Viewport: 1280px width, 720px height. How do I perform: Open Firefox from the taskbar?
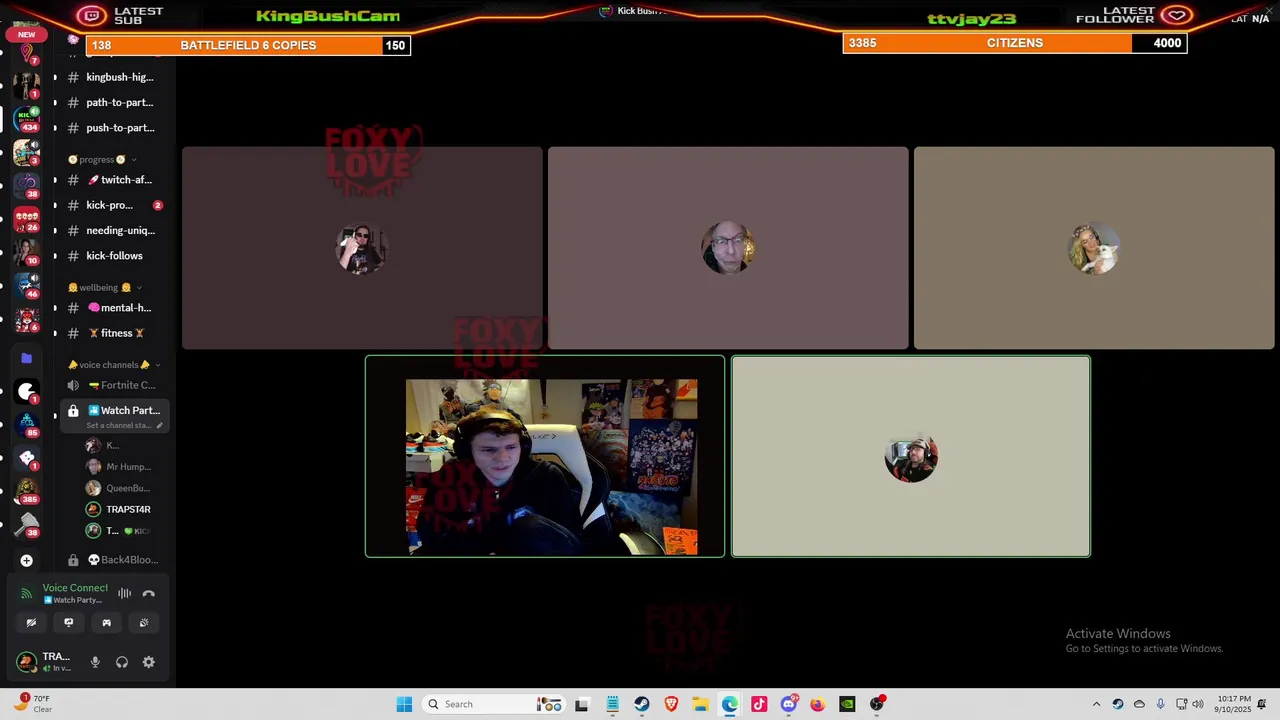(x=818, y=704)
